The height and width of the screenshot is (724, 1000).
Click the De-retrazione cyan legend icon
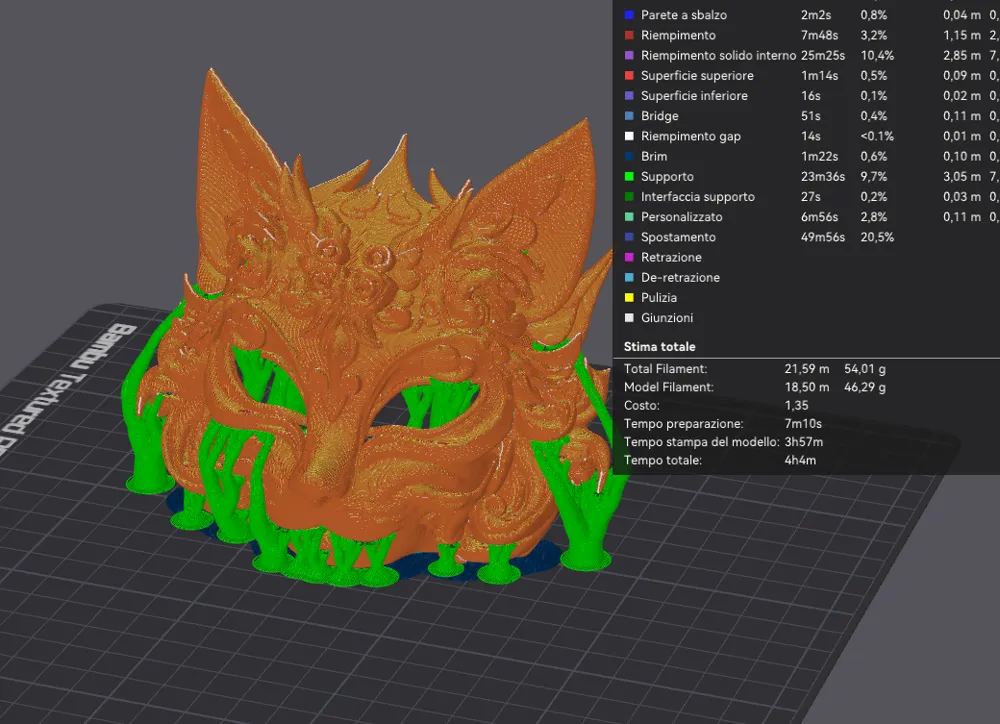(629, 277)
